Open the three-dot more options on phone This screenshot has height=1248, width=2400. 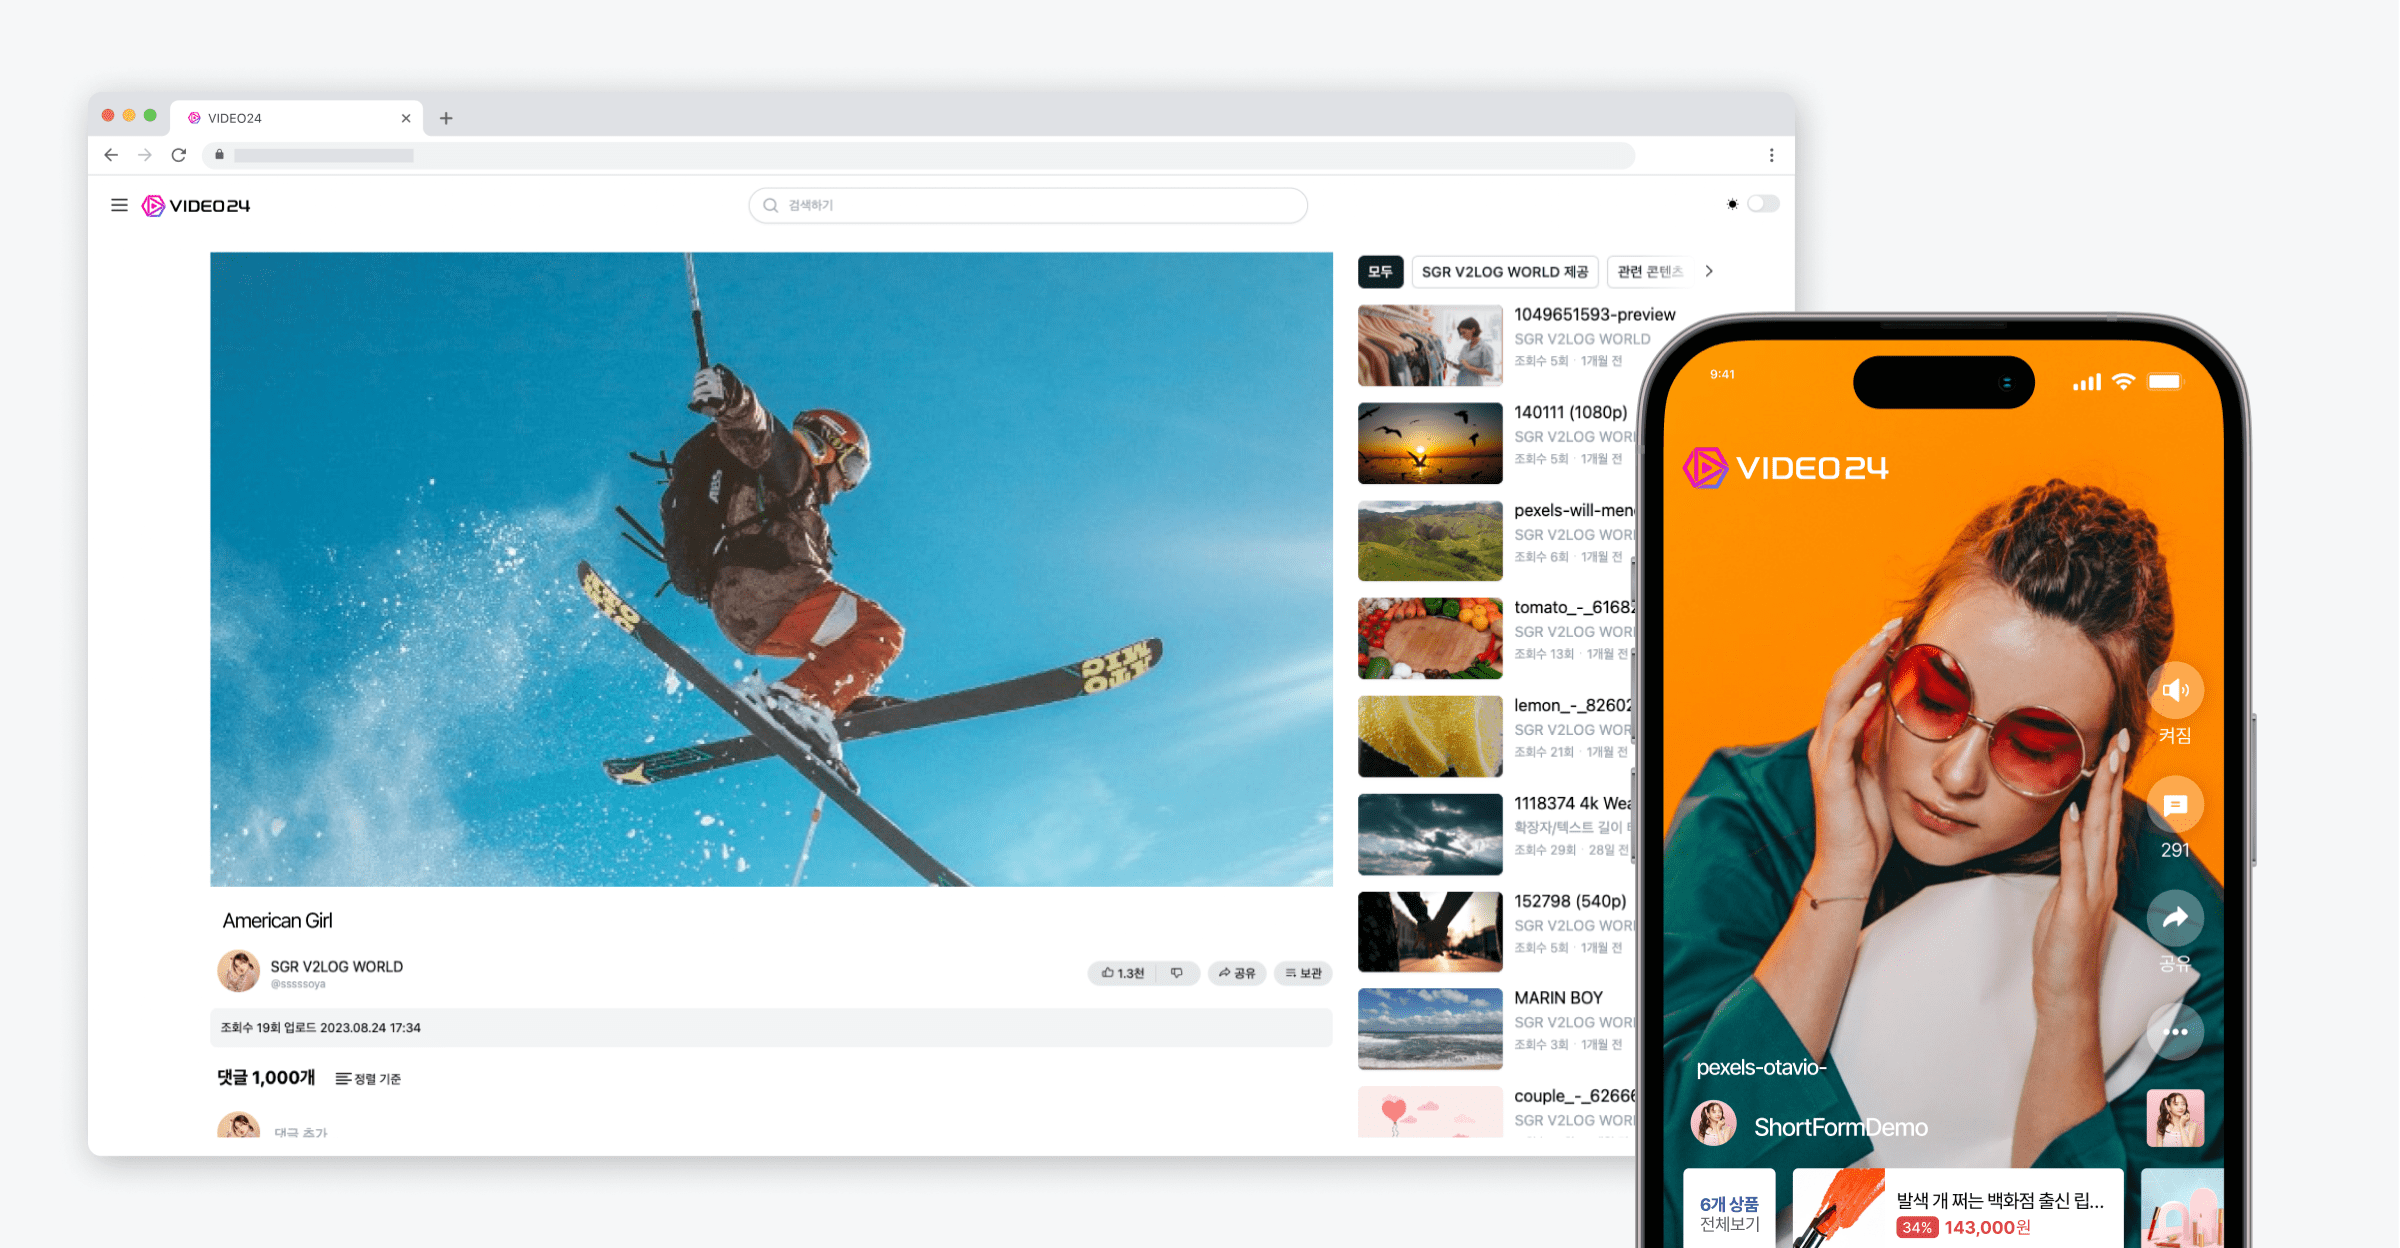click(2175, 1032)
